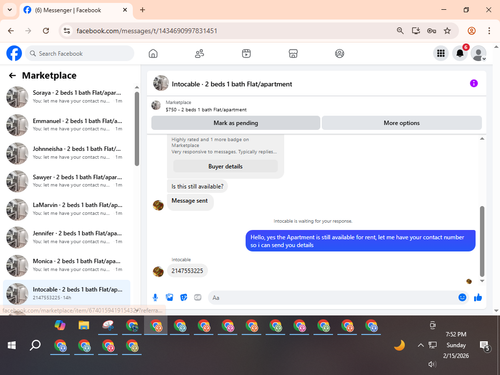This screenshot has height=375, width=500.
Task: Click More options button
Action: 402,123
